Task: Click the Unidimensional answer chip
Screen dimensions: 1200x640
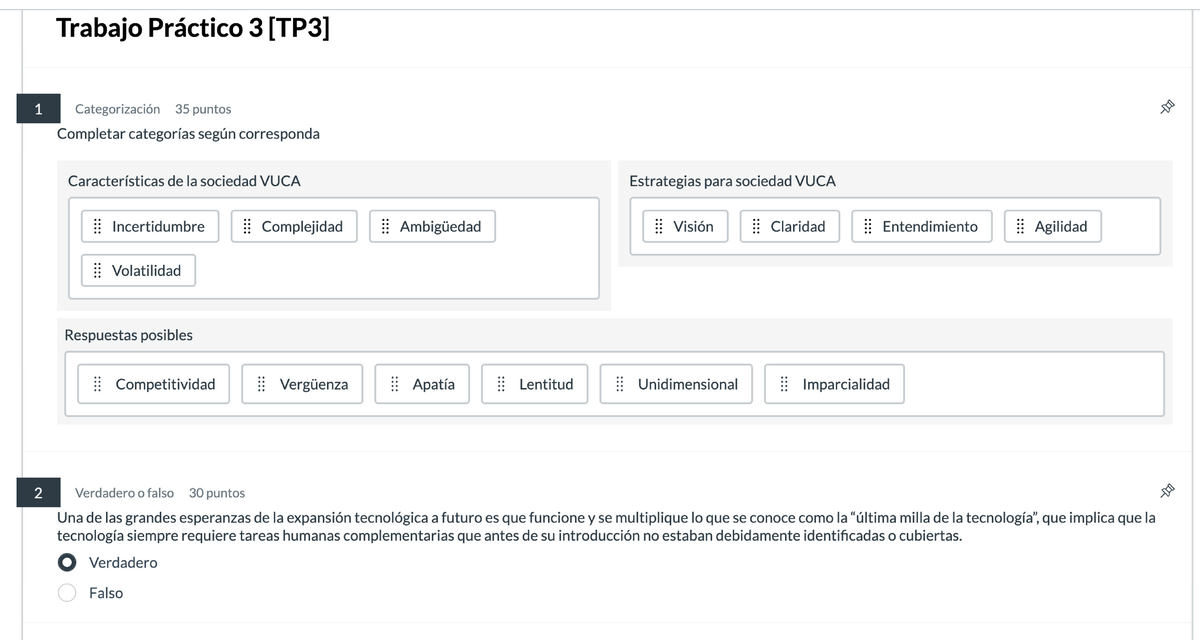Action: click(676, 384)
